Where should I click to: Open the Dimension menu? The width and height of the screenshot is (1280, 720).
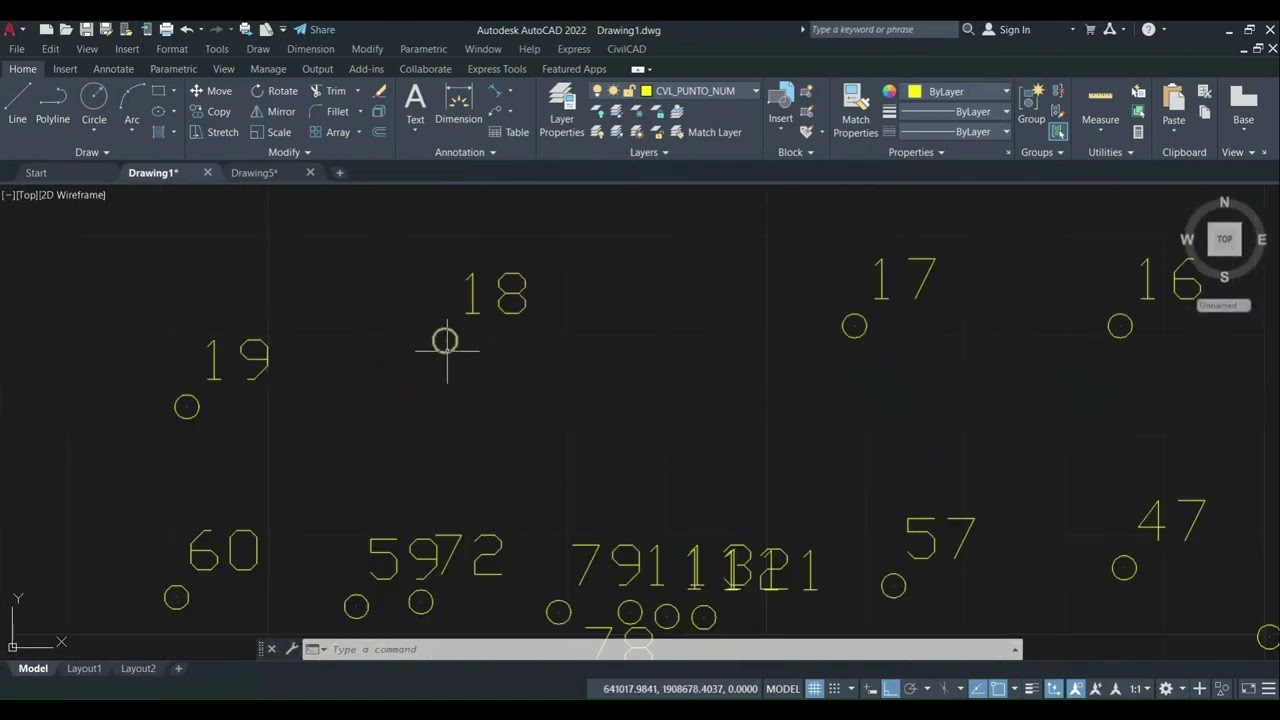point(310,49)
